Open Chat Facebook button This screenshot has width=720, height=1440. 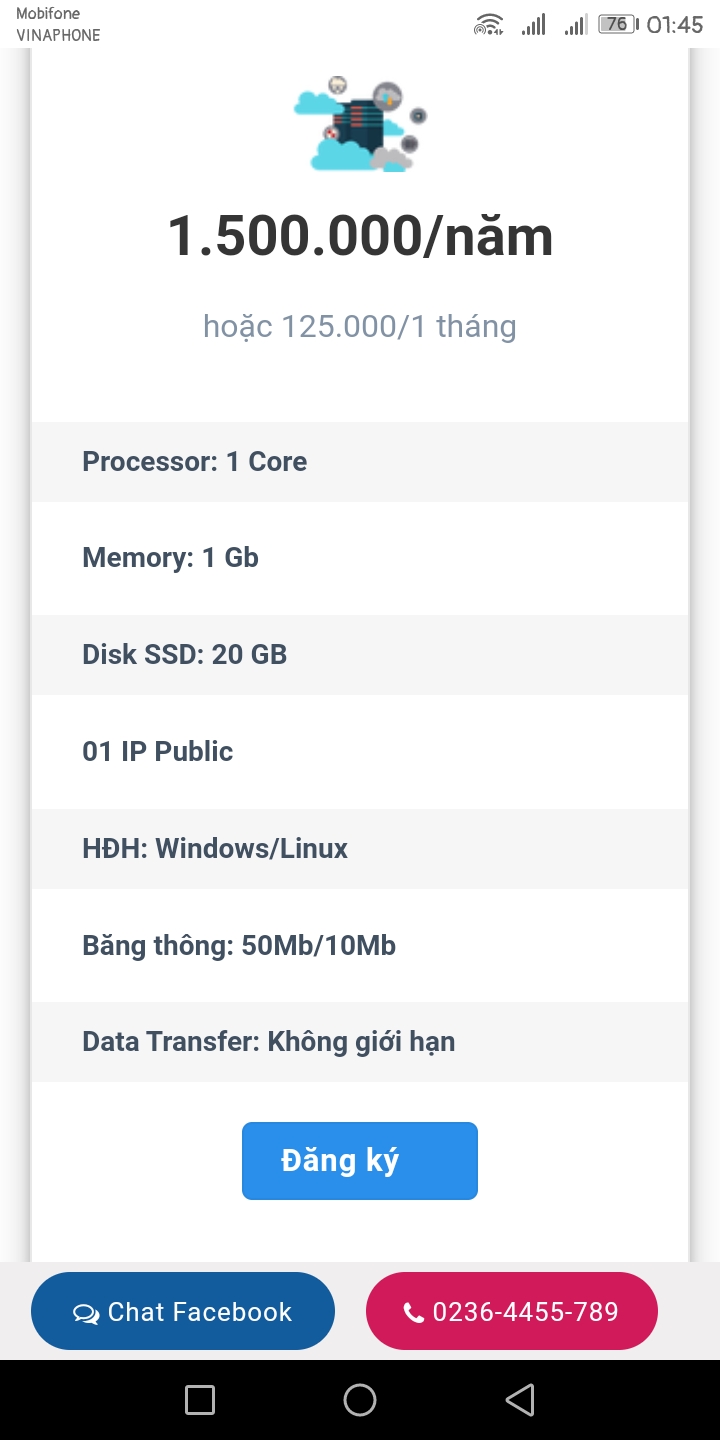183,1311
